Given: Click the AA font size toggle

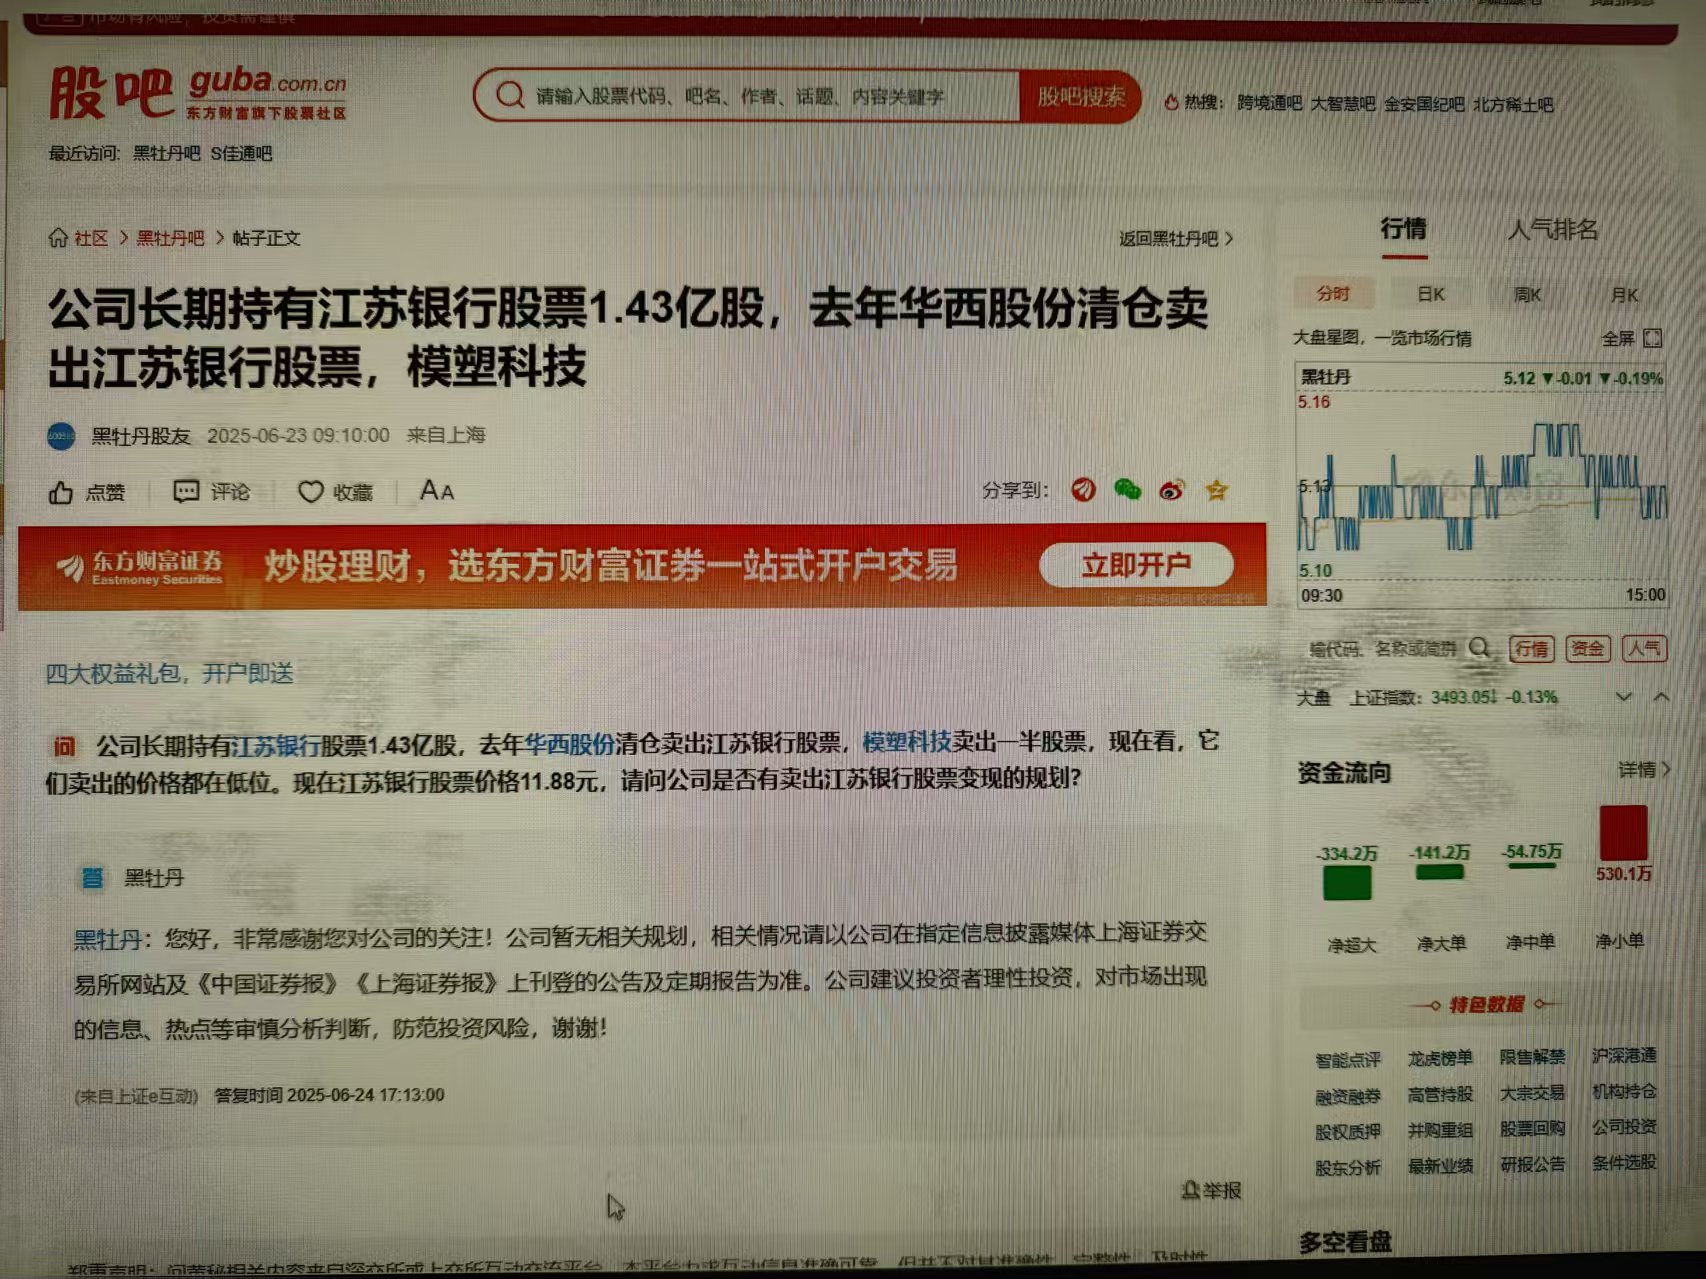Looking at the screenshot, I should [x=437, y=491].
